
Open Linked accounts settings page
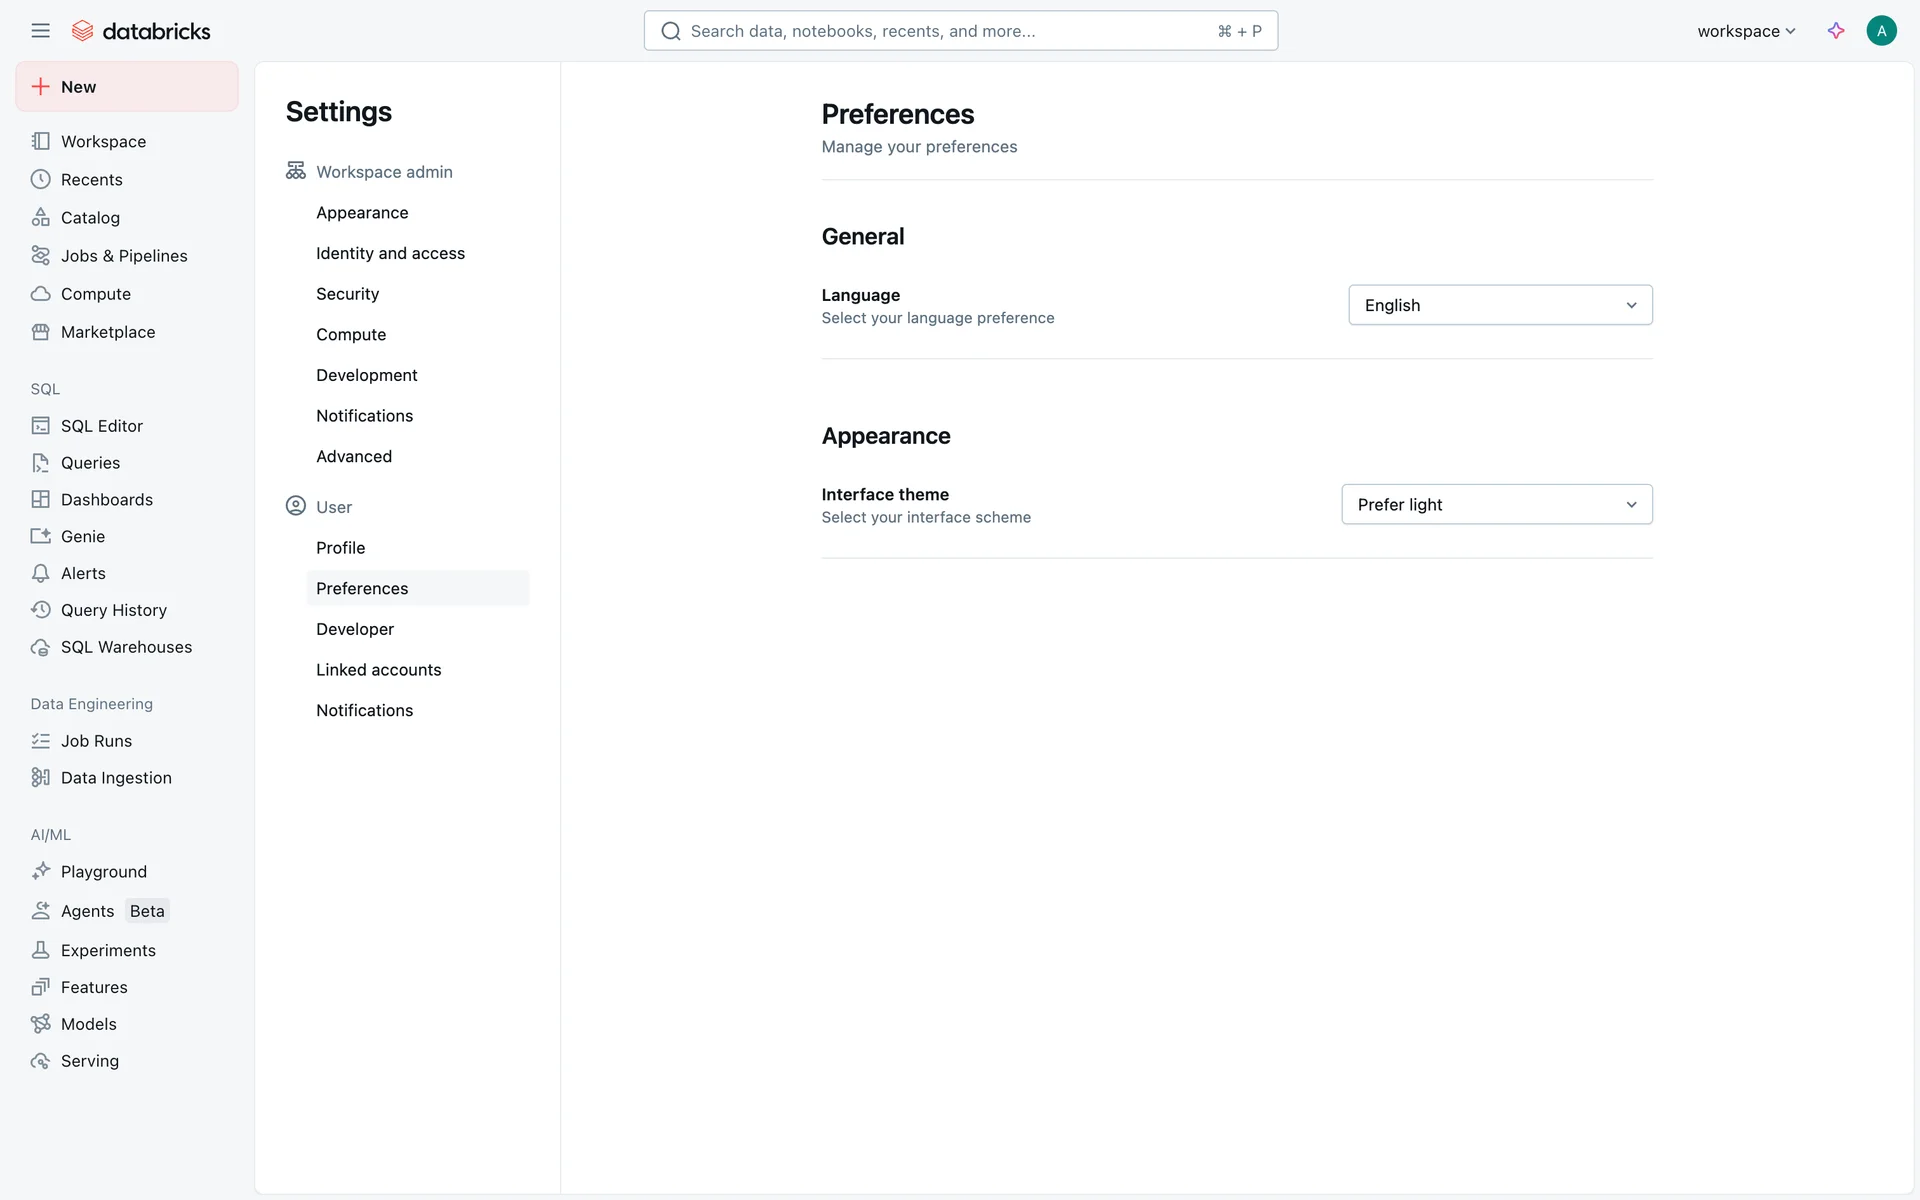click(x=378, y=670)
